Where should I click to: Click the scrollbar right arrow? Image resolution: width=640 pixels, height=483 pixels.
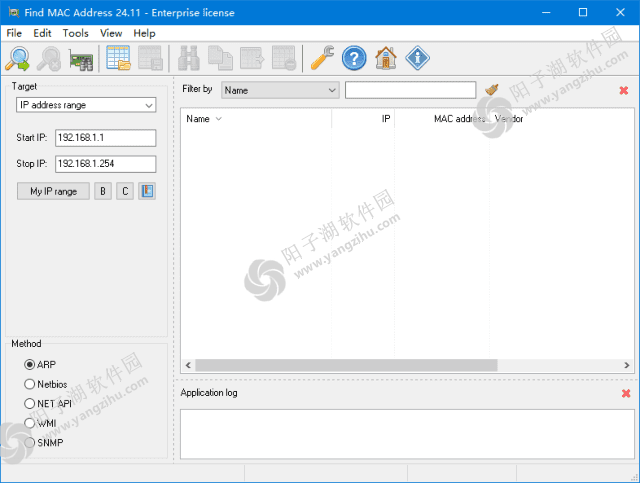627,365
